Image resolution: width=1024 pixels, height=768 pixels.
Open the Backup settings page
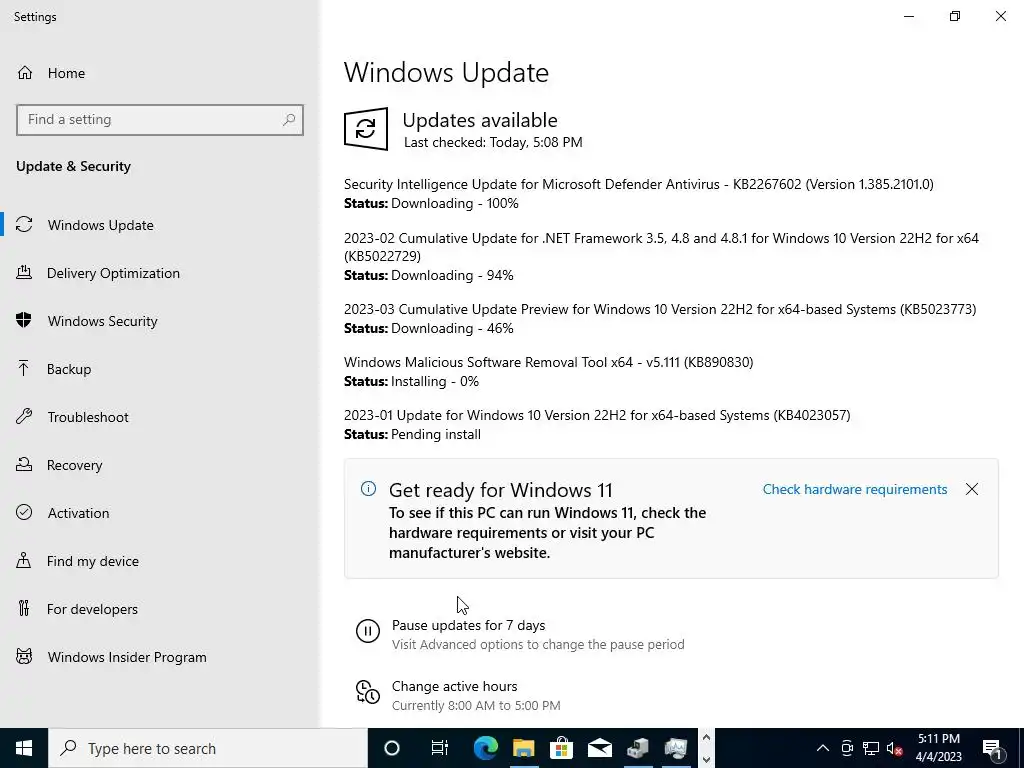click(69, 369)
